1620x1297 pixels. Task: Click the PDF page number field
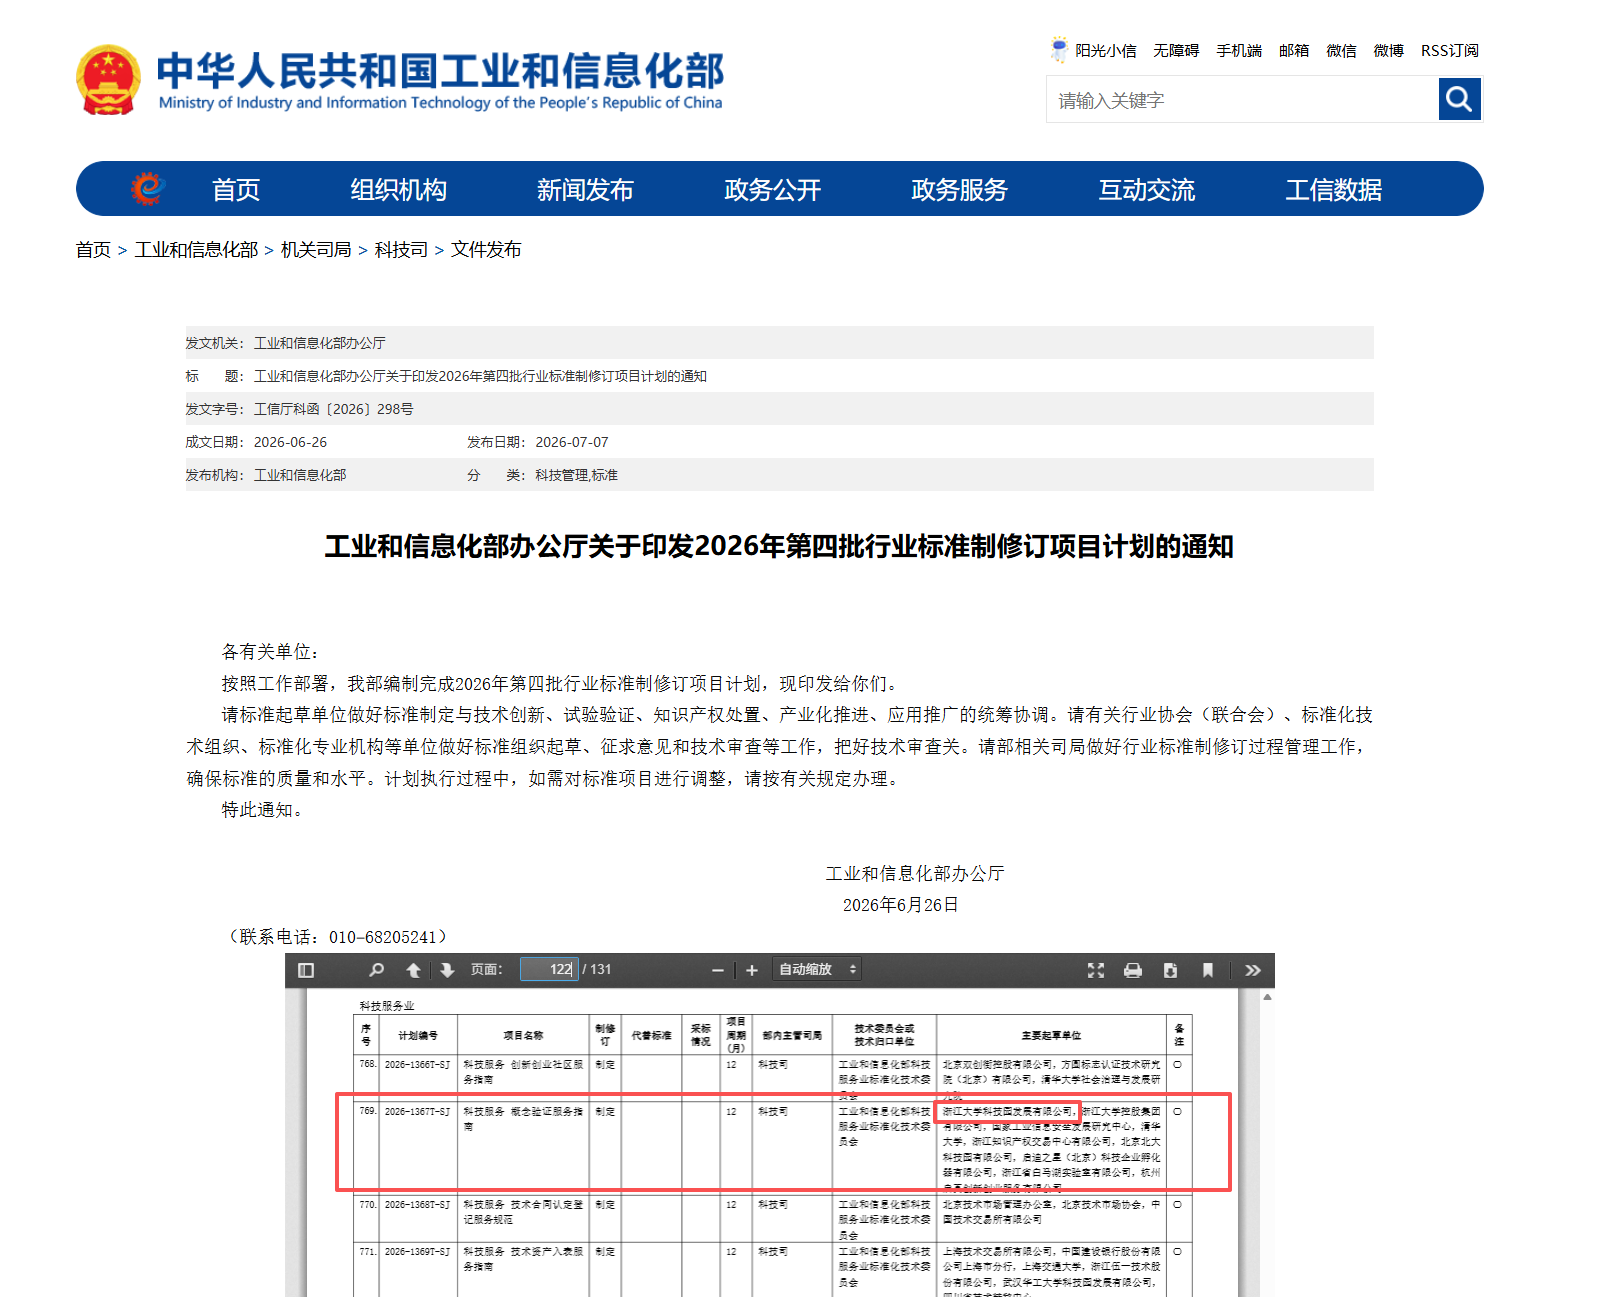(549, 969)
